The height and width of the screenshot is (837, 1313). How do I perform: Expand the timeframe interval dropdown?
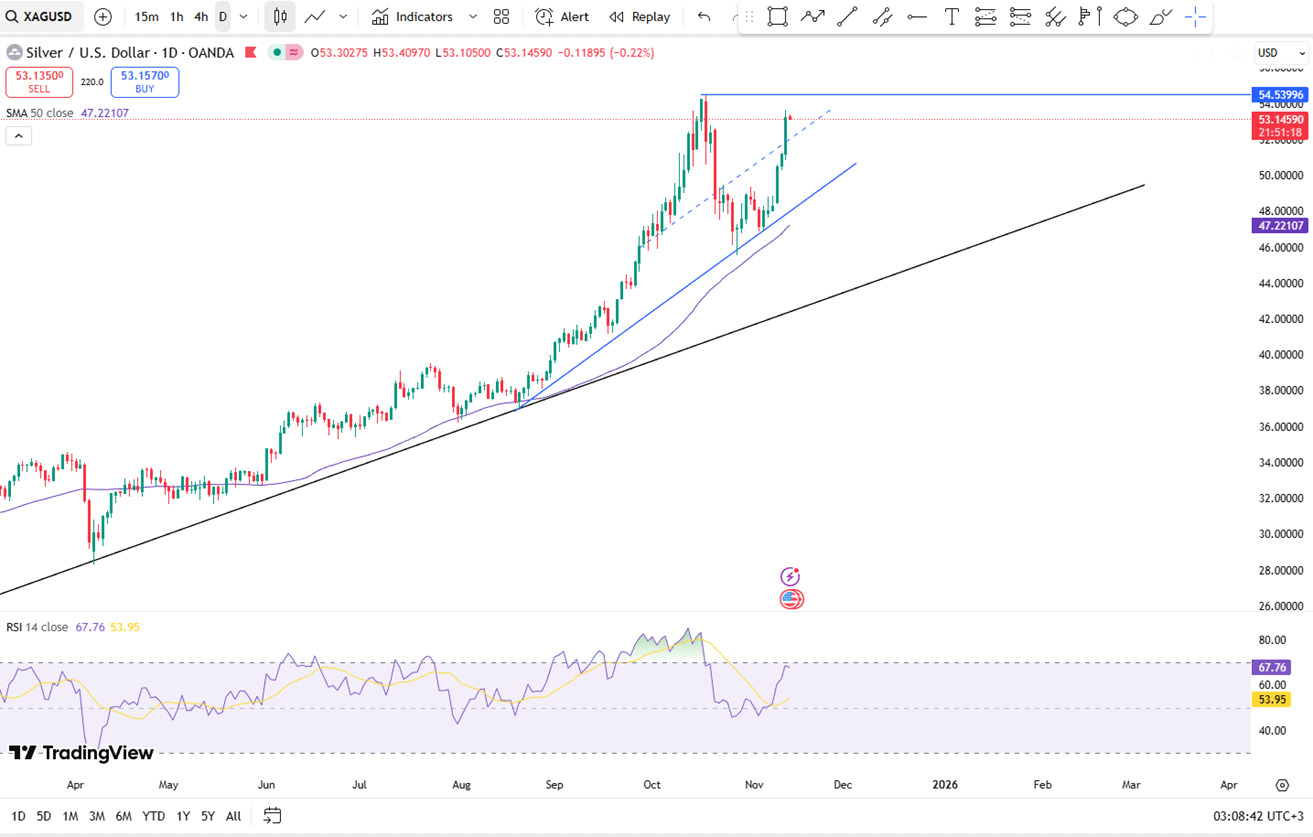tap(243, 17)
